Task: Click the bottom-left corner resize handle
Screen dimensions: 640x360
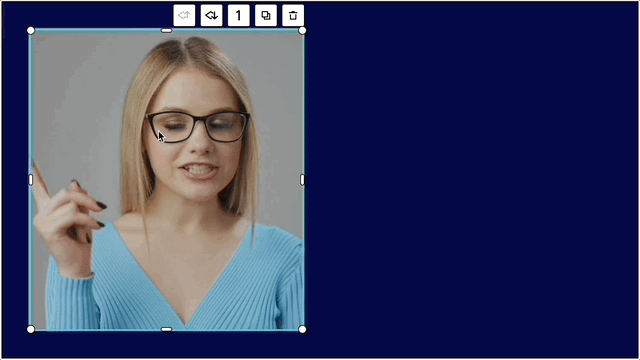Action: (x=31, y=329)
